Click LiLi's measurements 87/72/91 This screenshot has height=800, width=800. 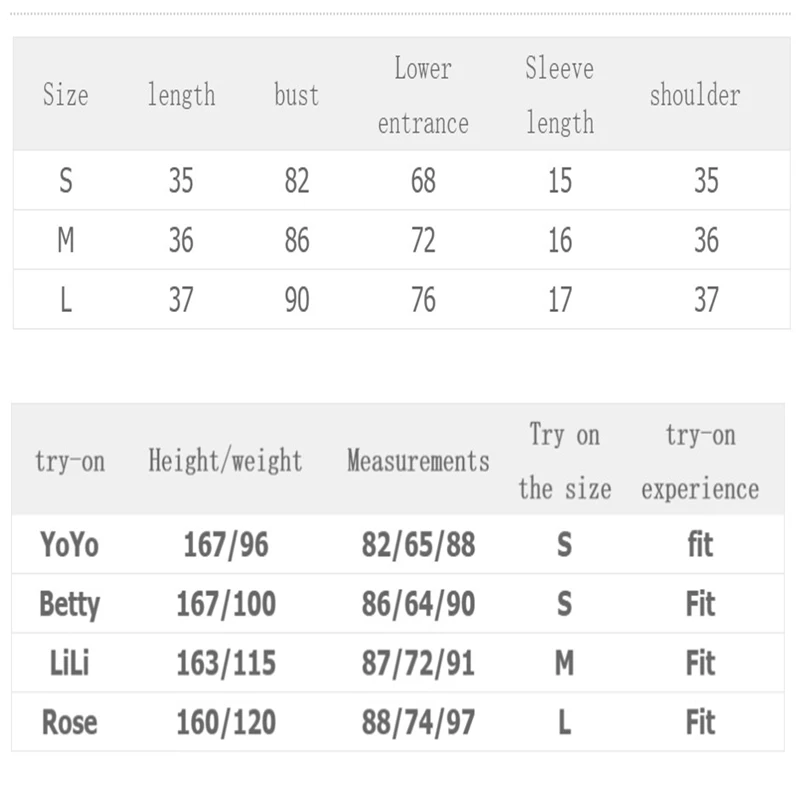click(x=418, y=663)
